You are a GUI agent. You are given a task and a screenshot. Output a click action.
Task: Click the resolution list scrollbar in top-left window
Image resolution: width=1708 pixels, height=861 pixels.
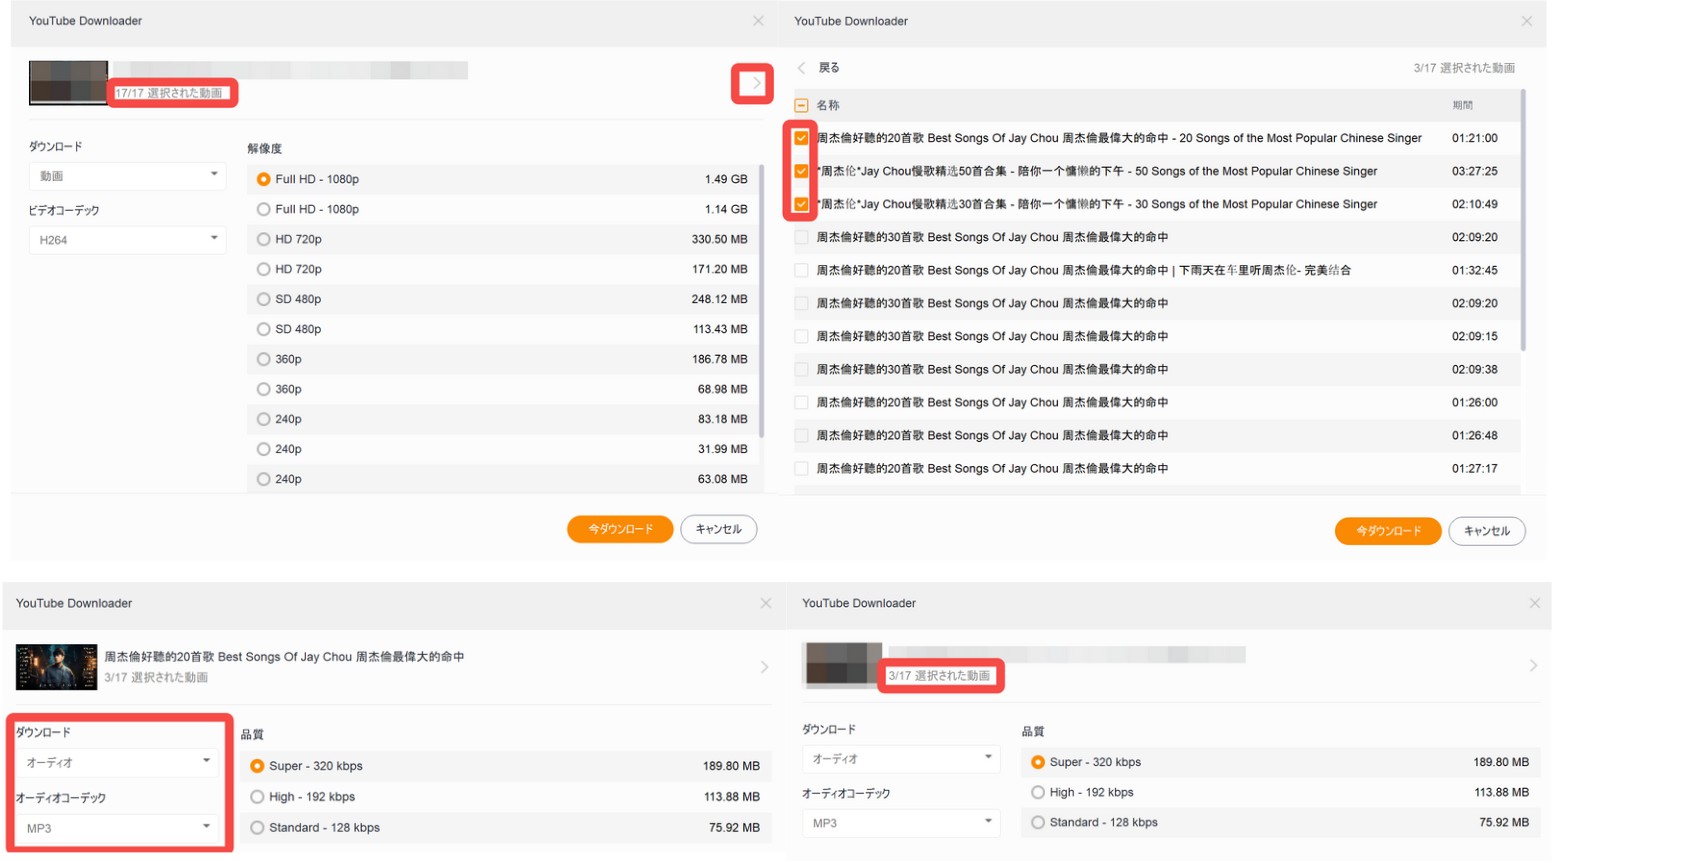coord(762,300)
